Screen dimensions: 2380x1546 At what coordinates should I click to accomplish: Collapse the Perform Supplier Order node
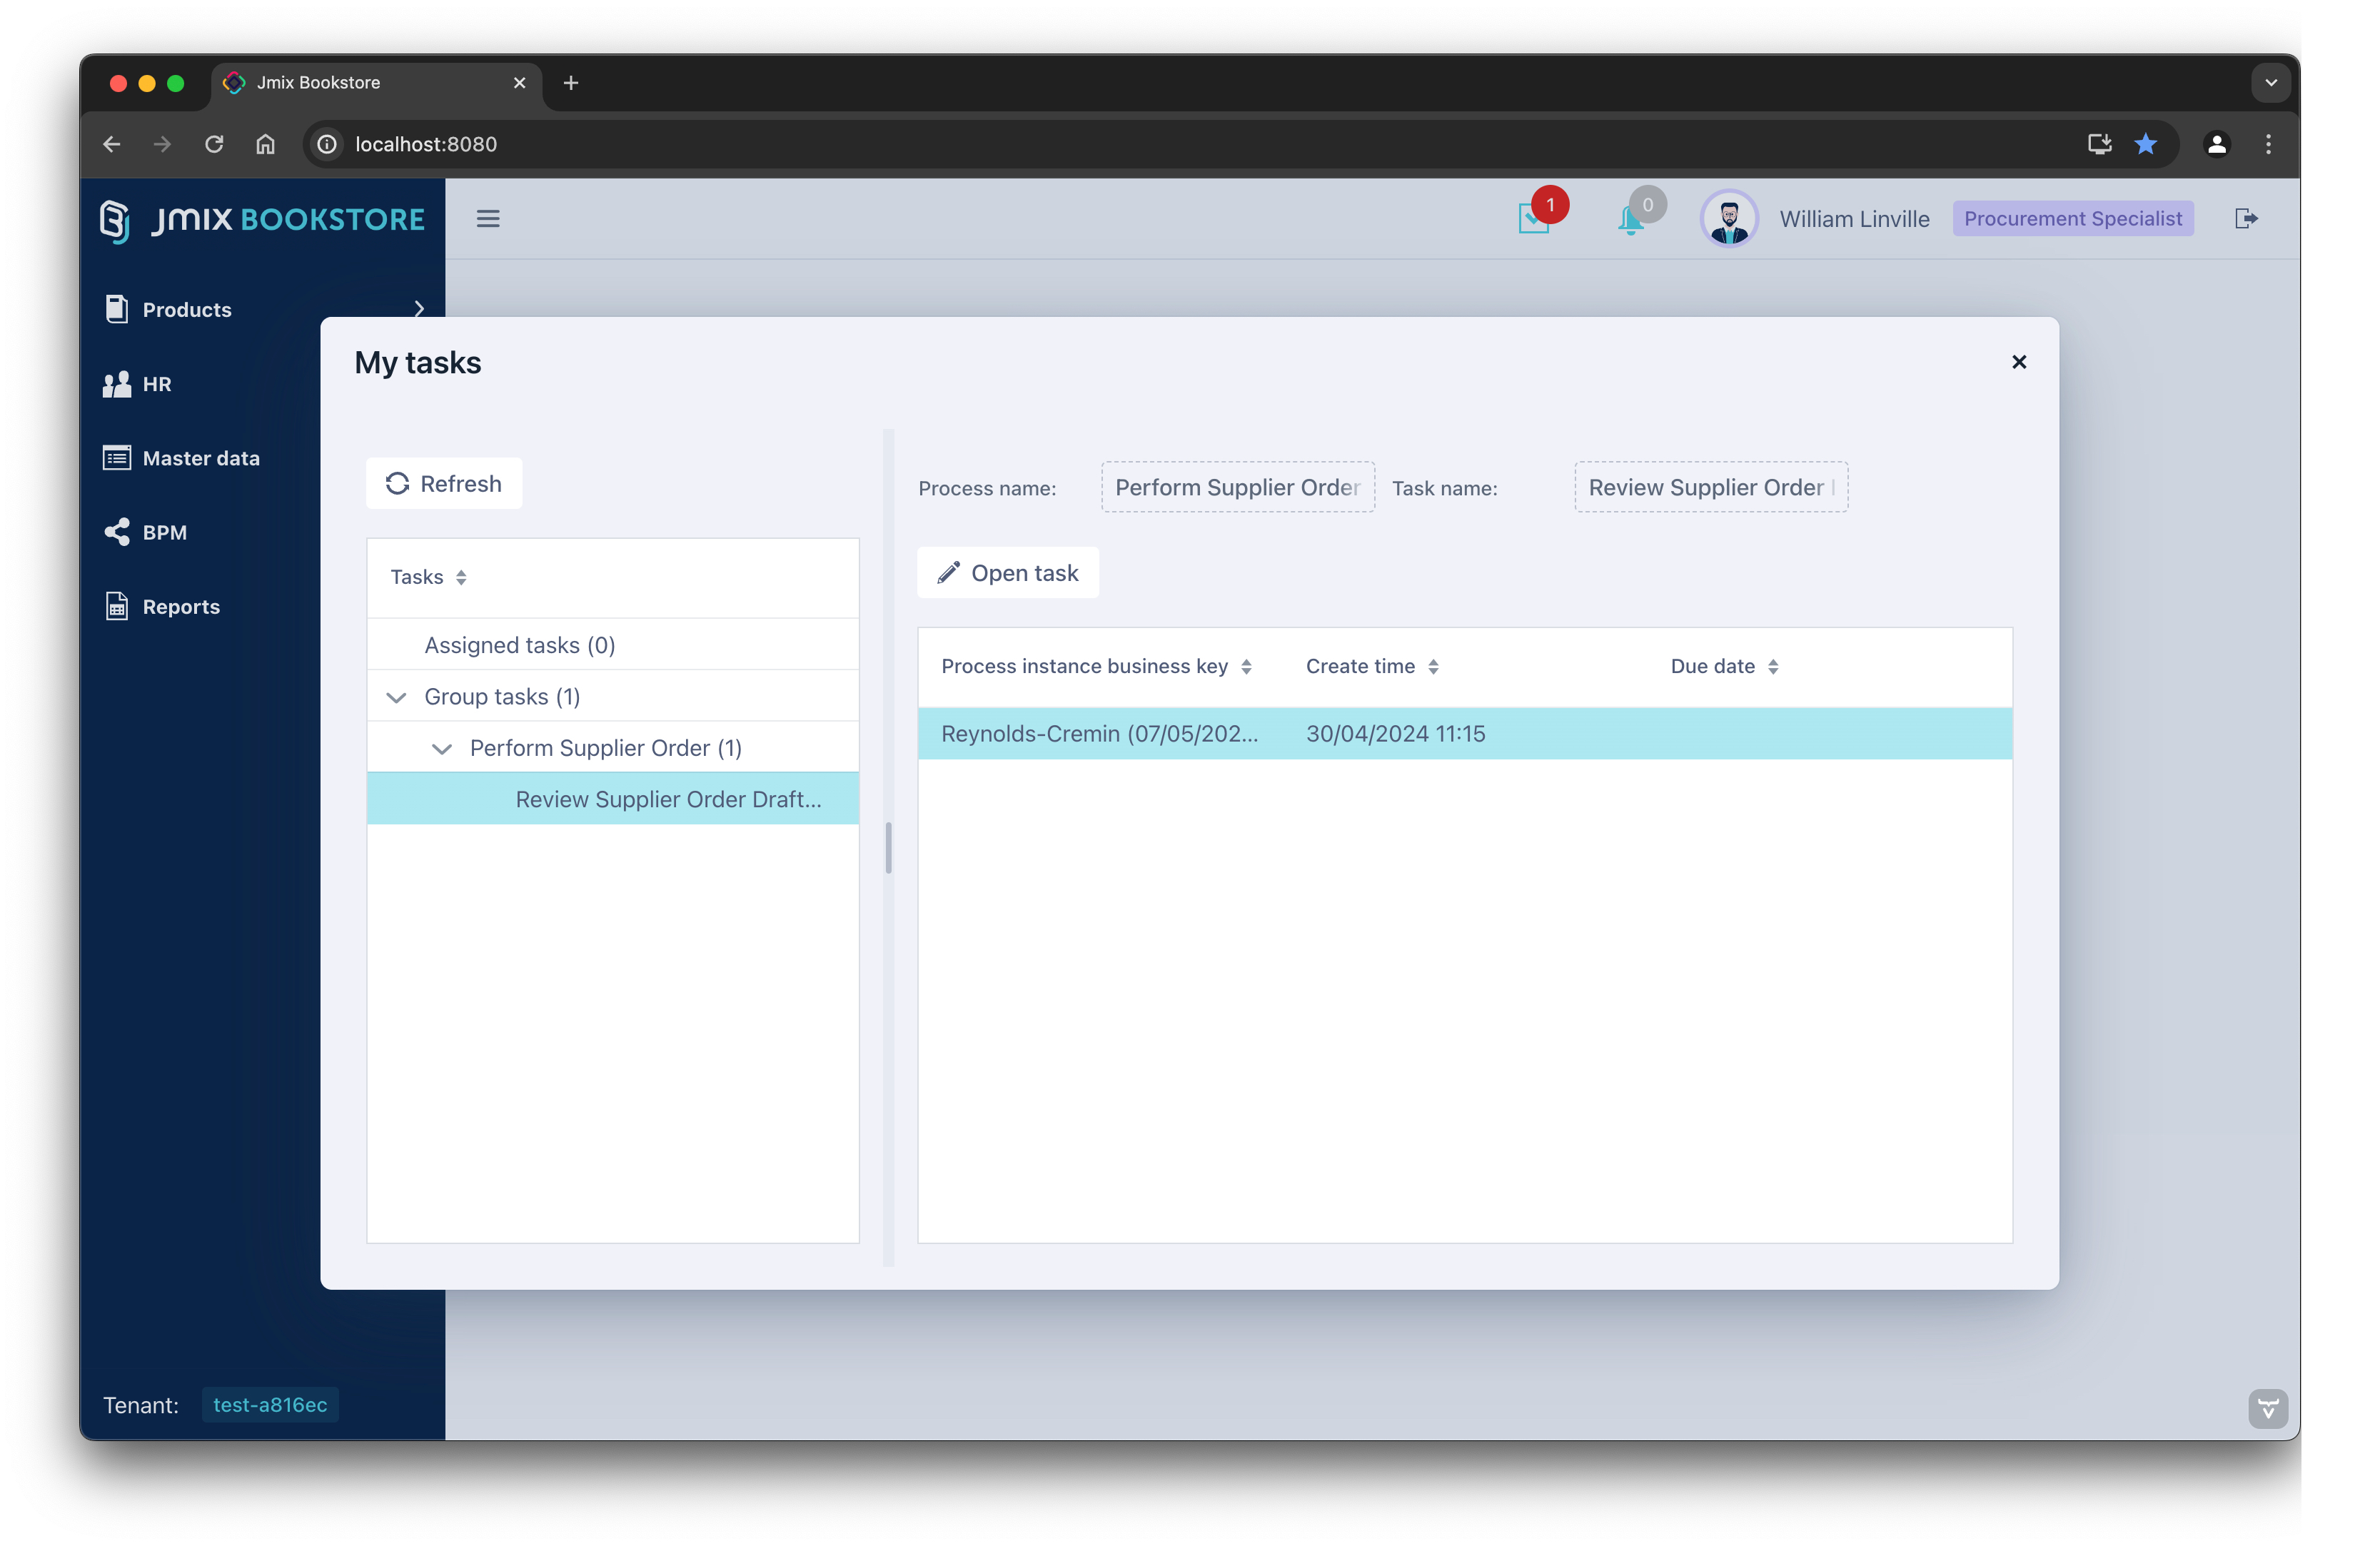click(441, 749)
